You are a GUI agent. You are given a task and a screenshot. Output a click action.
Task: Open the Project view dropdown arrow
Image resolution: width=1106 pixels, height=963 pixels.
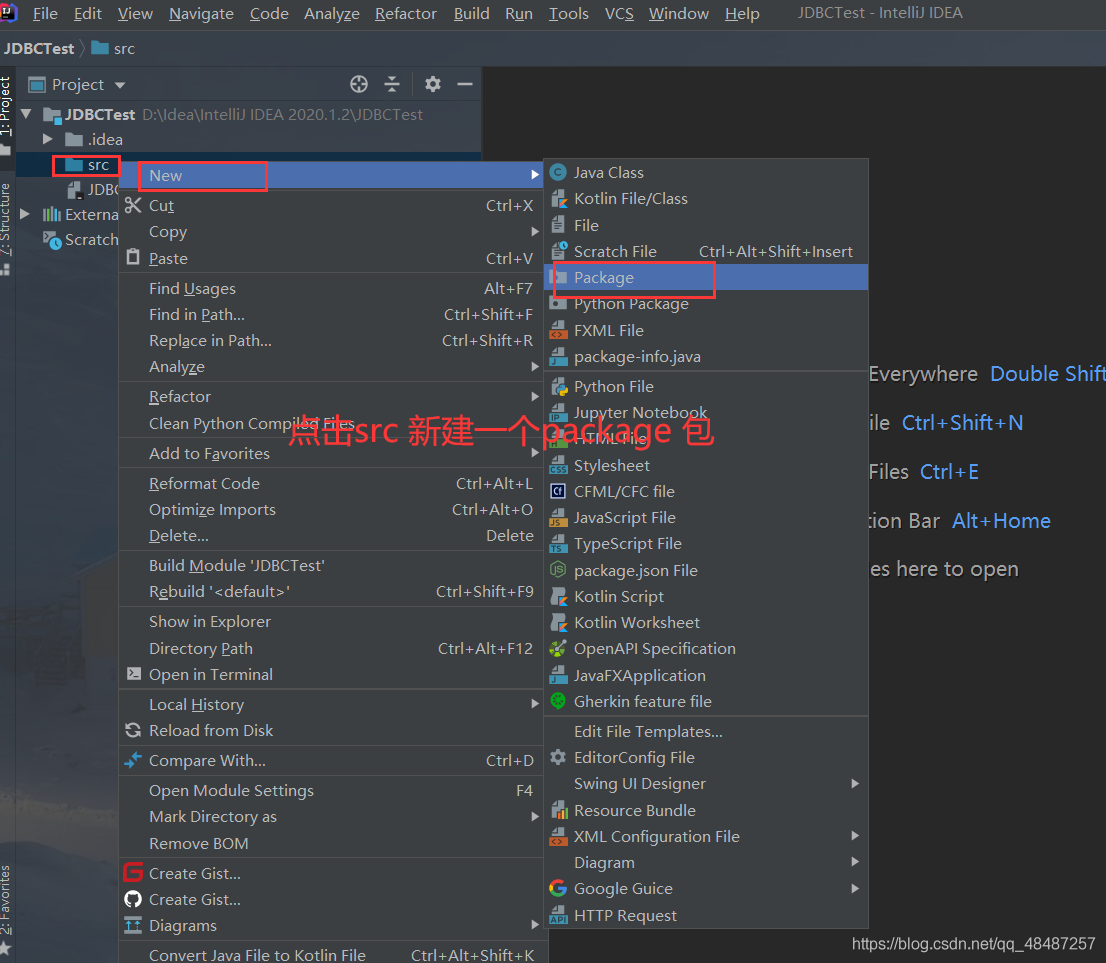coord(120,85)
